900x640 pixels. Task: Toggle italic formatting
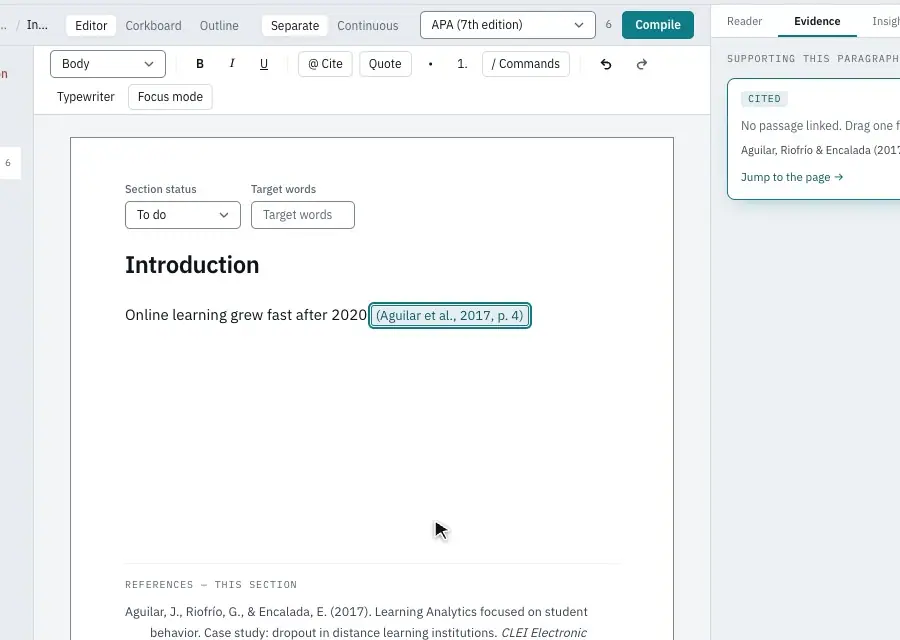pos(232,64)
